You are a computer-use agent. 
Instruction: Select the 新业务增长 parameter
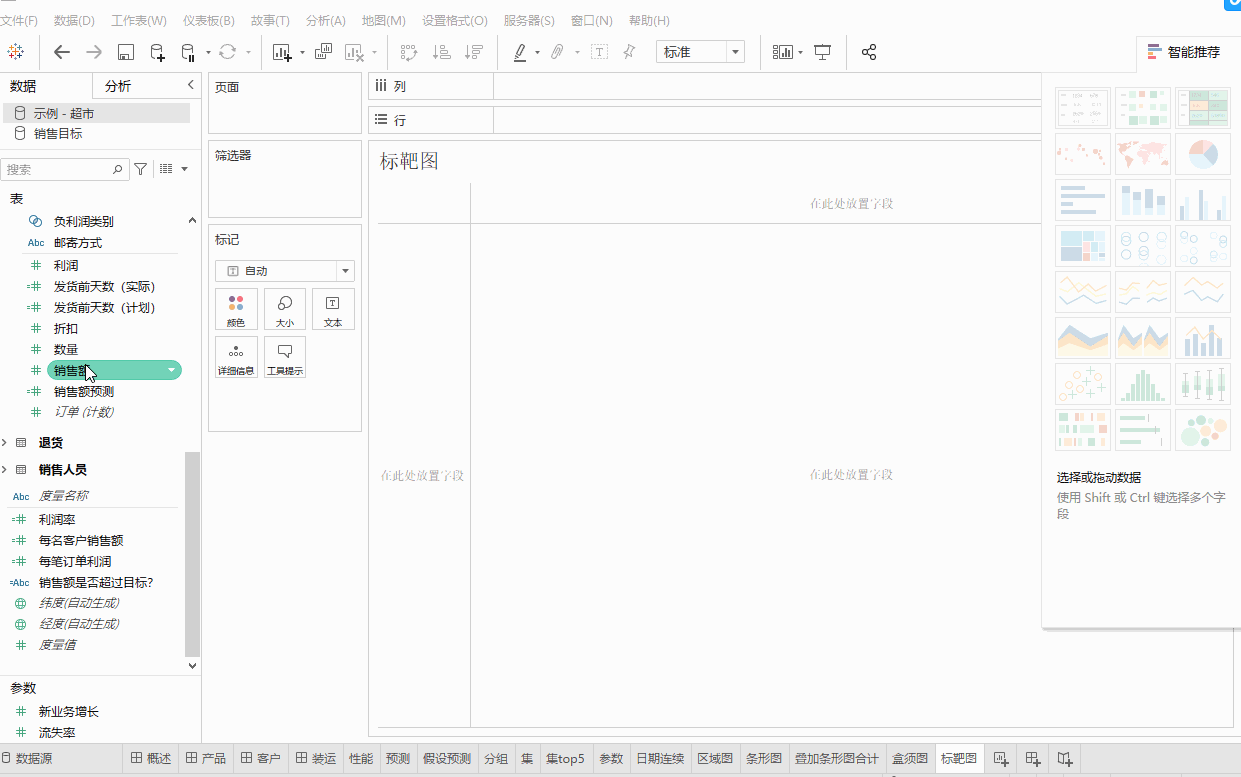(69, 712)
